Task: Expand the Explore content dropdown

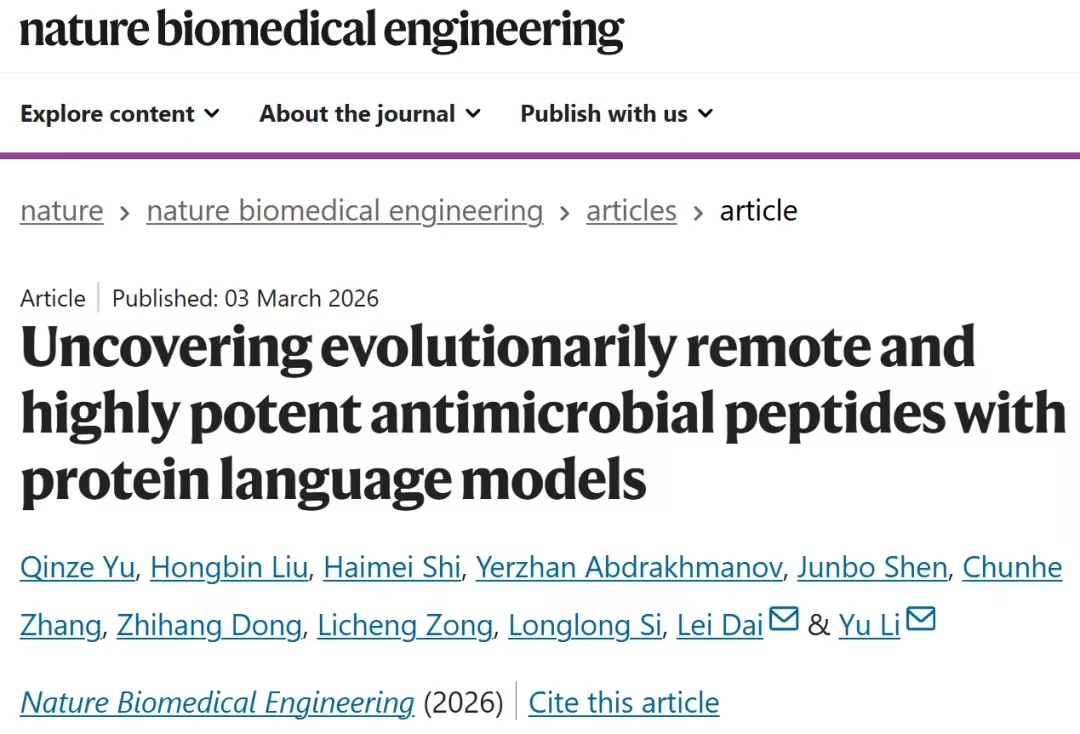Action: click(120, 114)
